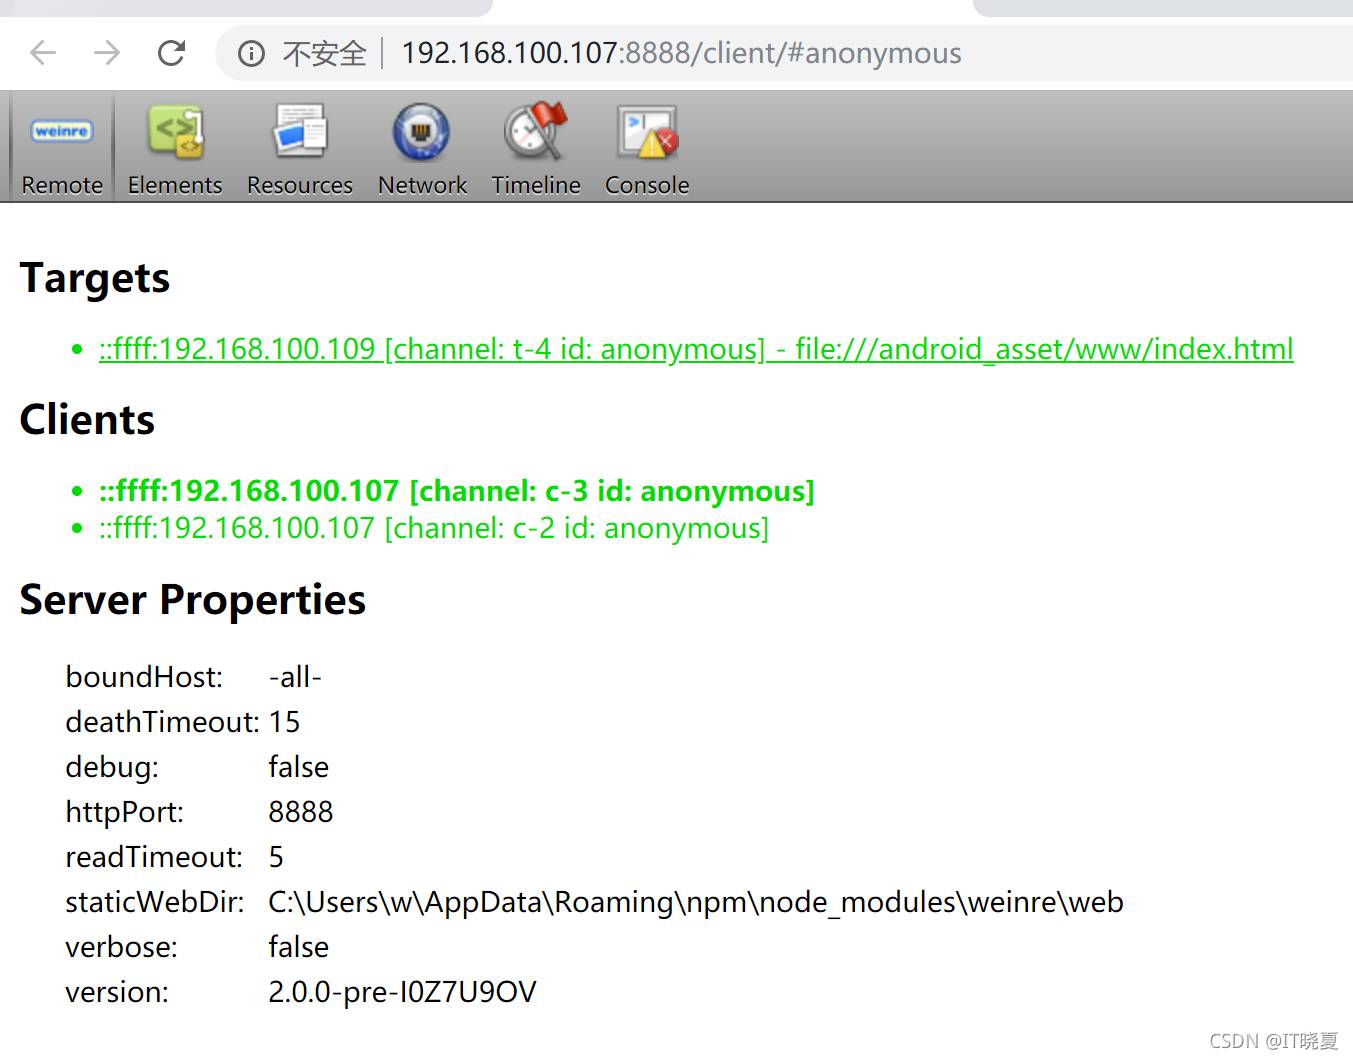Click the debug property label
Viewport: 1353px width, 1059px height.
coord(112,767)
